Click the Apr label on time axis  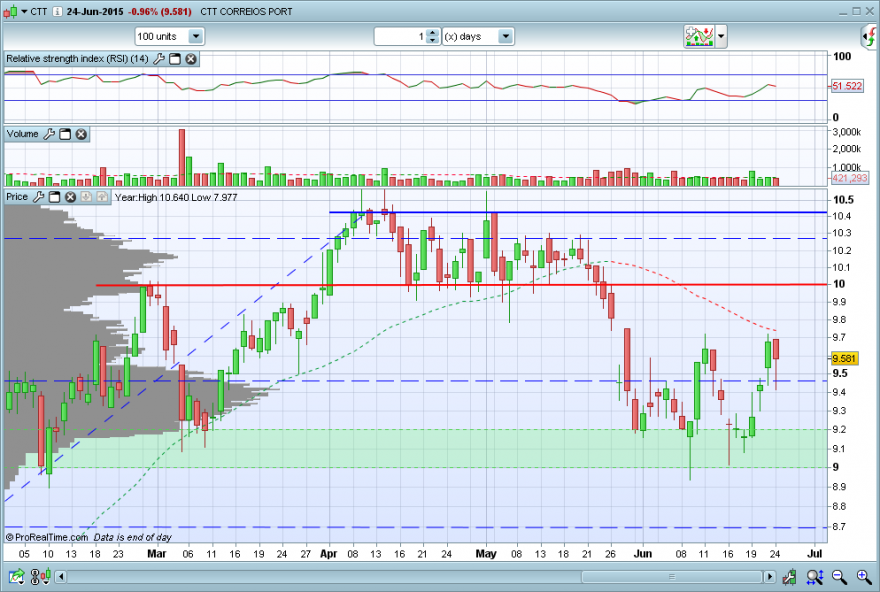pyautogui.click(x=328, y=554)
